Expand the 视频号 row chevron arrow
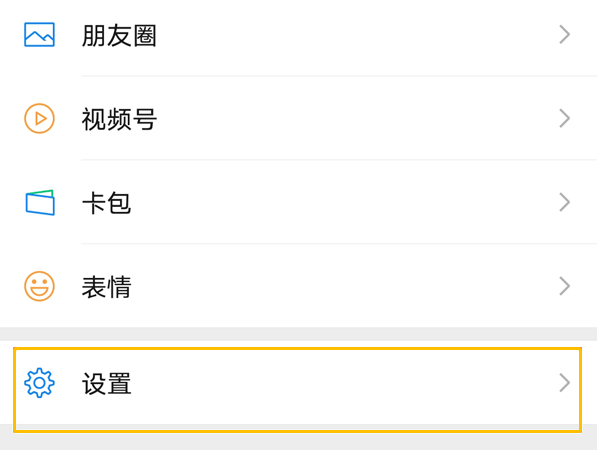Viewport: 600px width, 450px height. [564, 119]
